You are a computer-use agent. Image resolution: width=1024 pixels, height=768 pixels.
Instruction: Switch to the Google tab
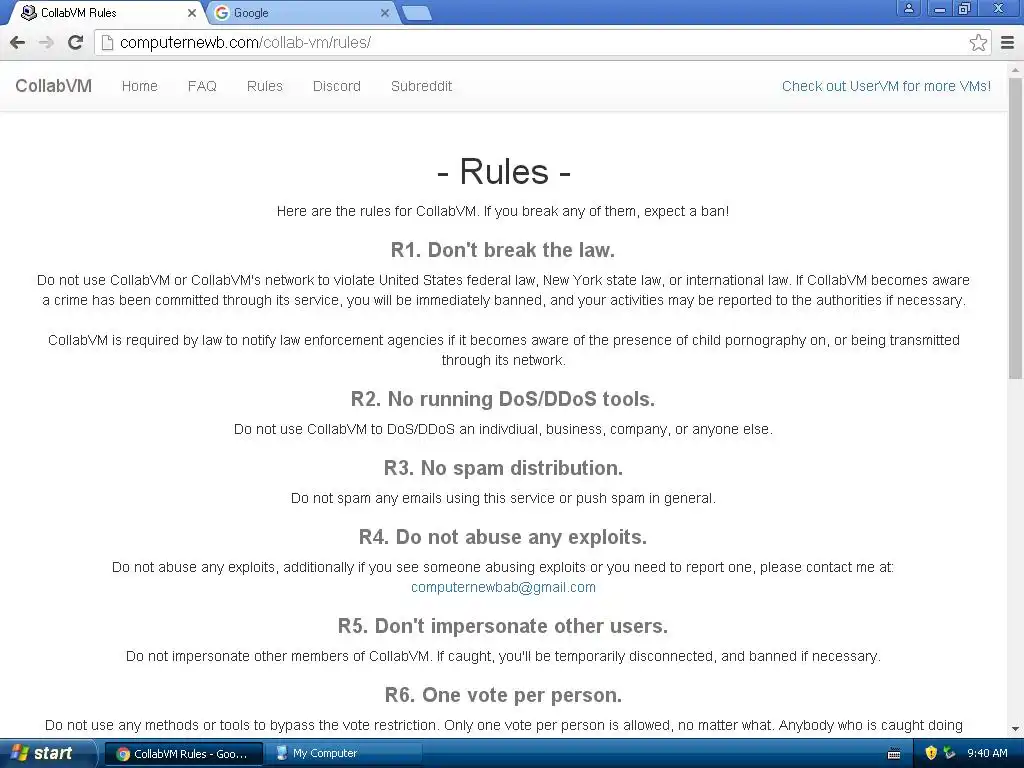(302, 12)
